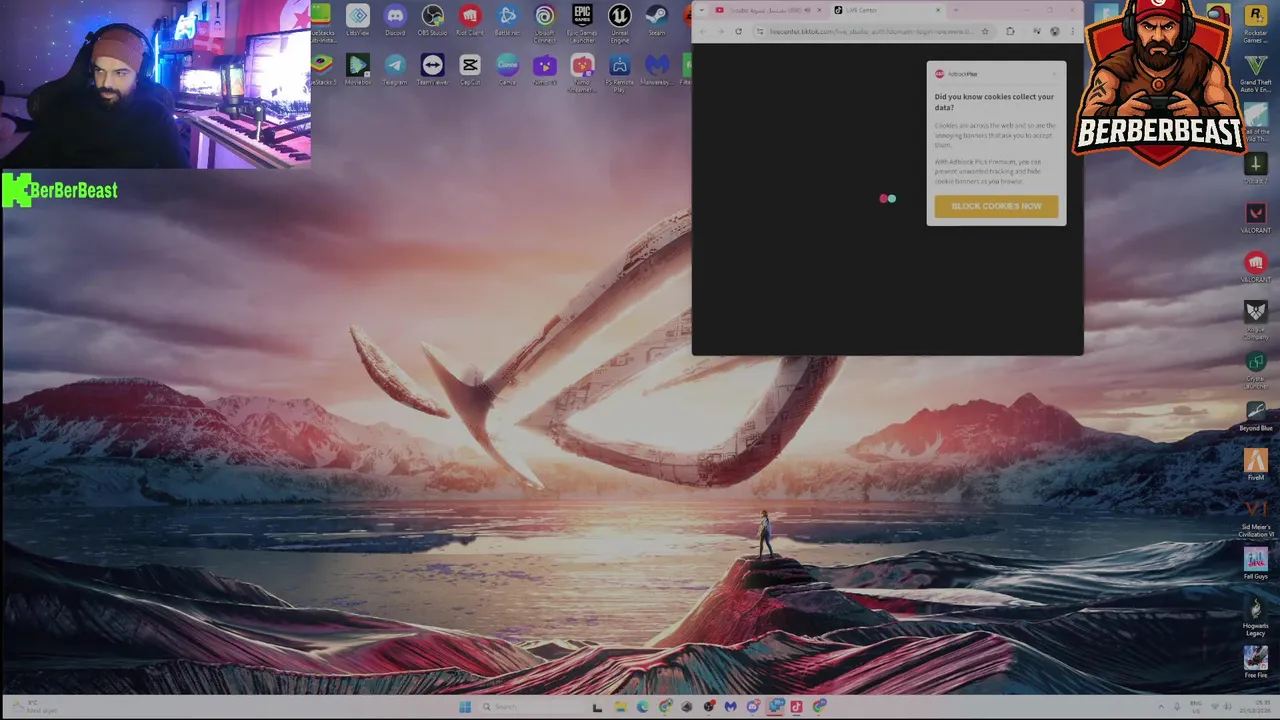Open the TeamViewer desktop shortcut

(x=432, y=69)
